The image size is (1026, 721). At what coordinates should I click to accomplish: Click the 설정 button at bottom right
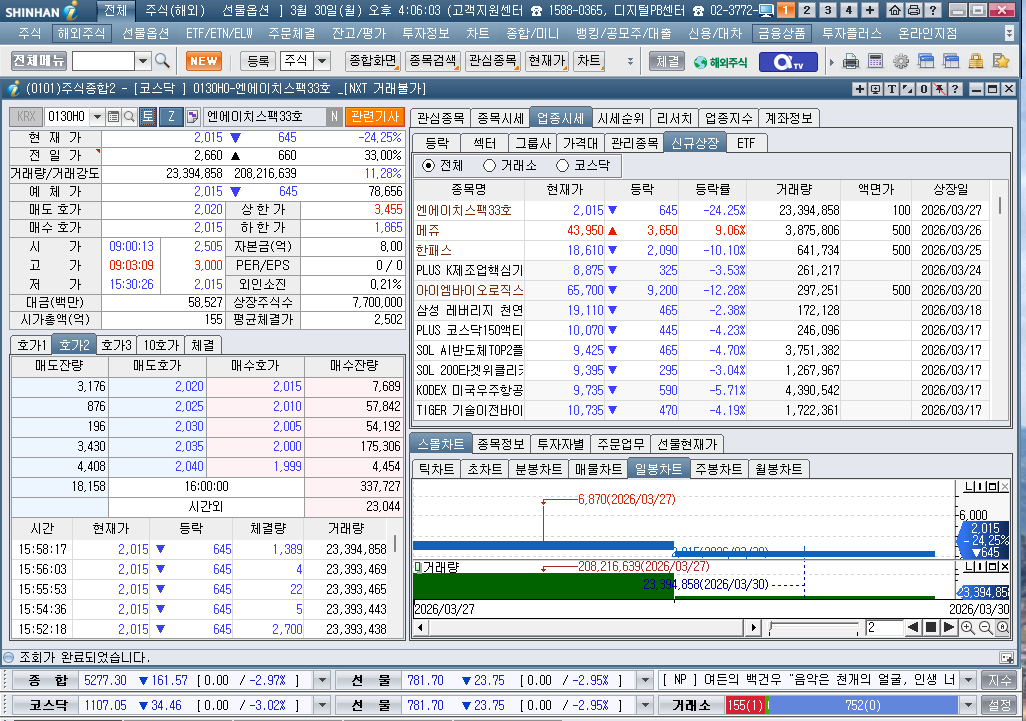(999, 705)
